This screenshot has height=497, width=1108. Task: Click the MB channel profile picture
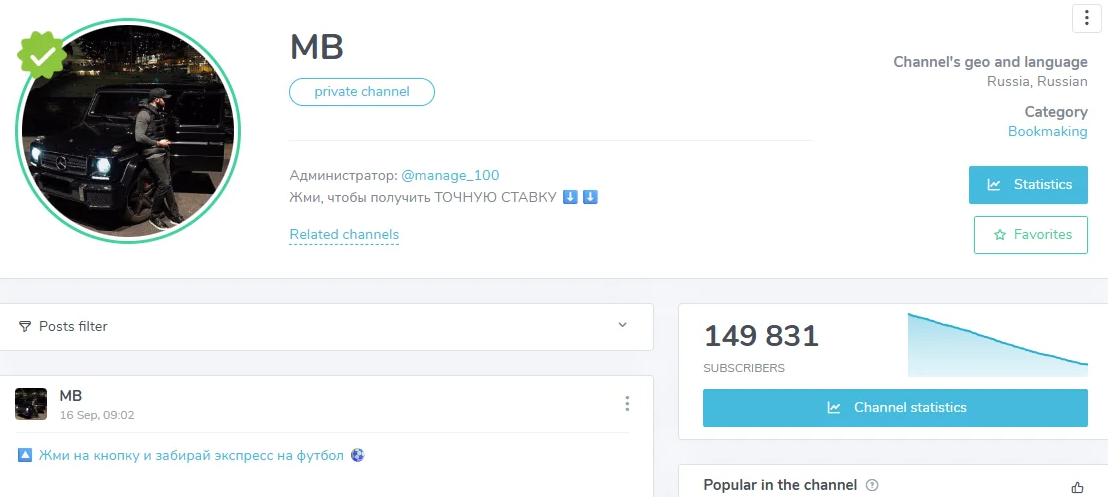tap(128, 133)
